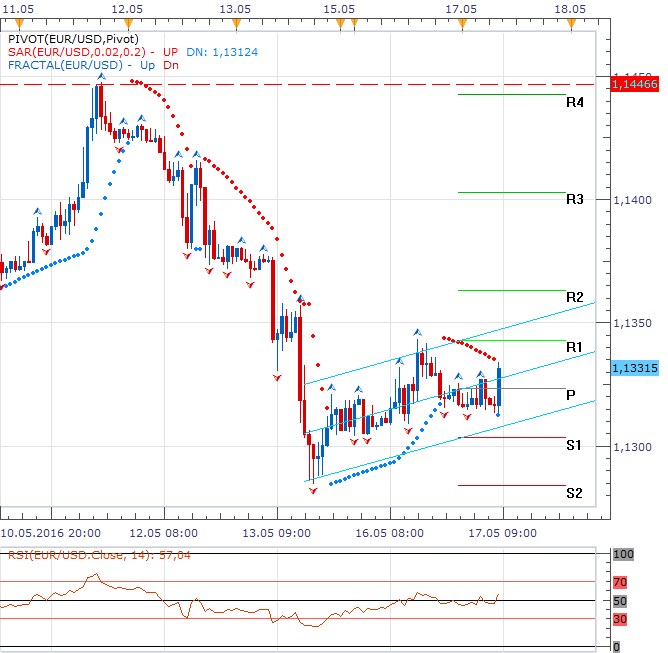
Task: Click the S1 support level label
Action: click(x=574, y=445)
